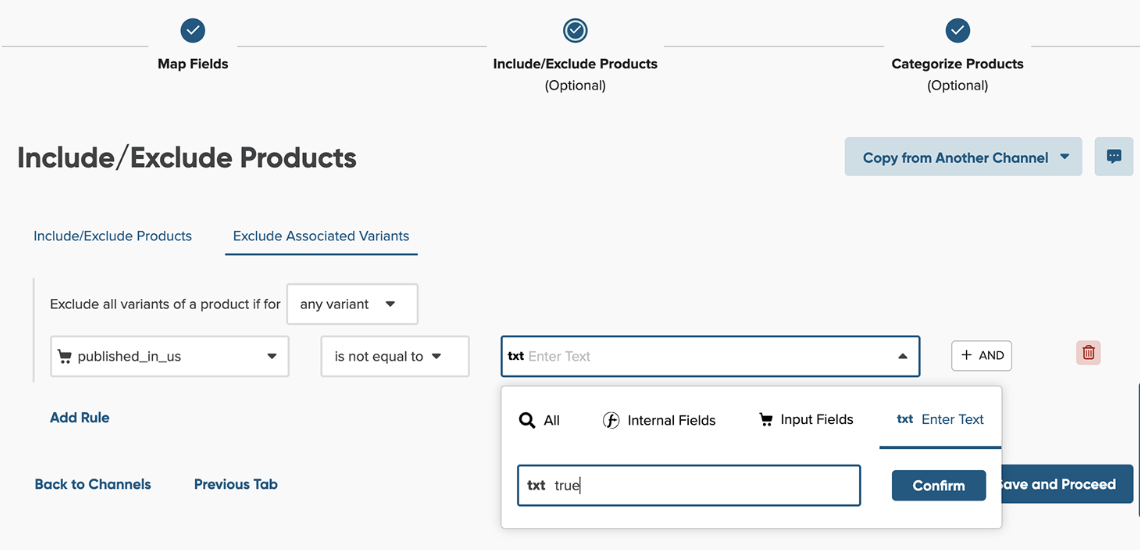
Task: Open Copy from Another Channel dropdown
Action: [963, 158]
